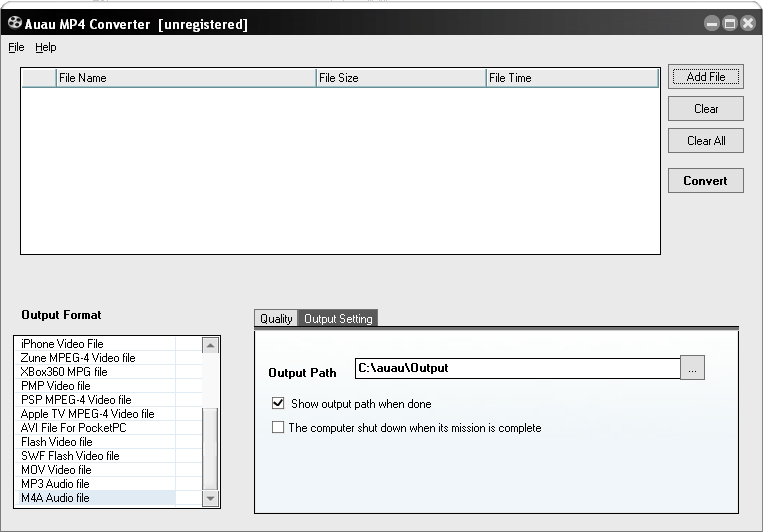Image resolution: width=763 pixels, height=532 pixels.
Task: Select the Output Setting tab
Action: pos(338,318)
